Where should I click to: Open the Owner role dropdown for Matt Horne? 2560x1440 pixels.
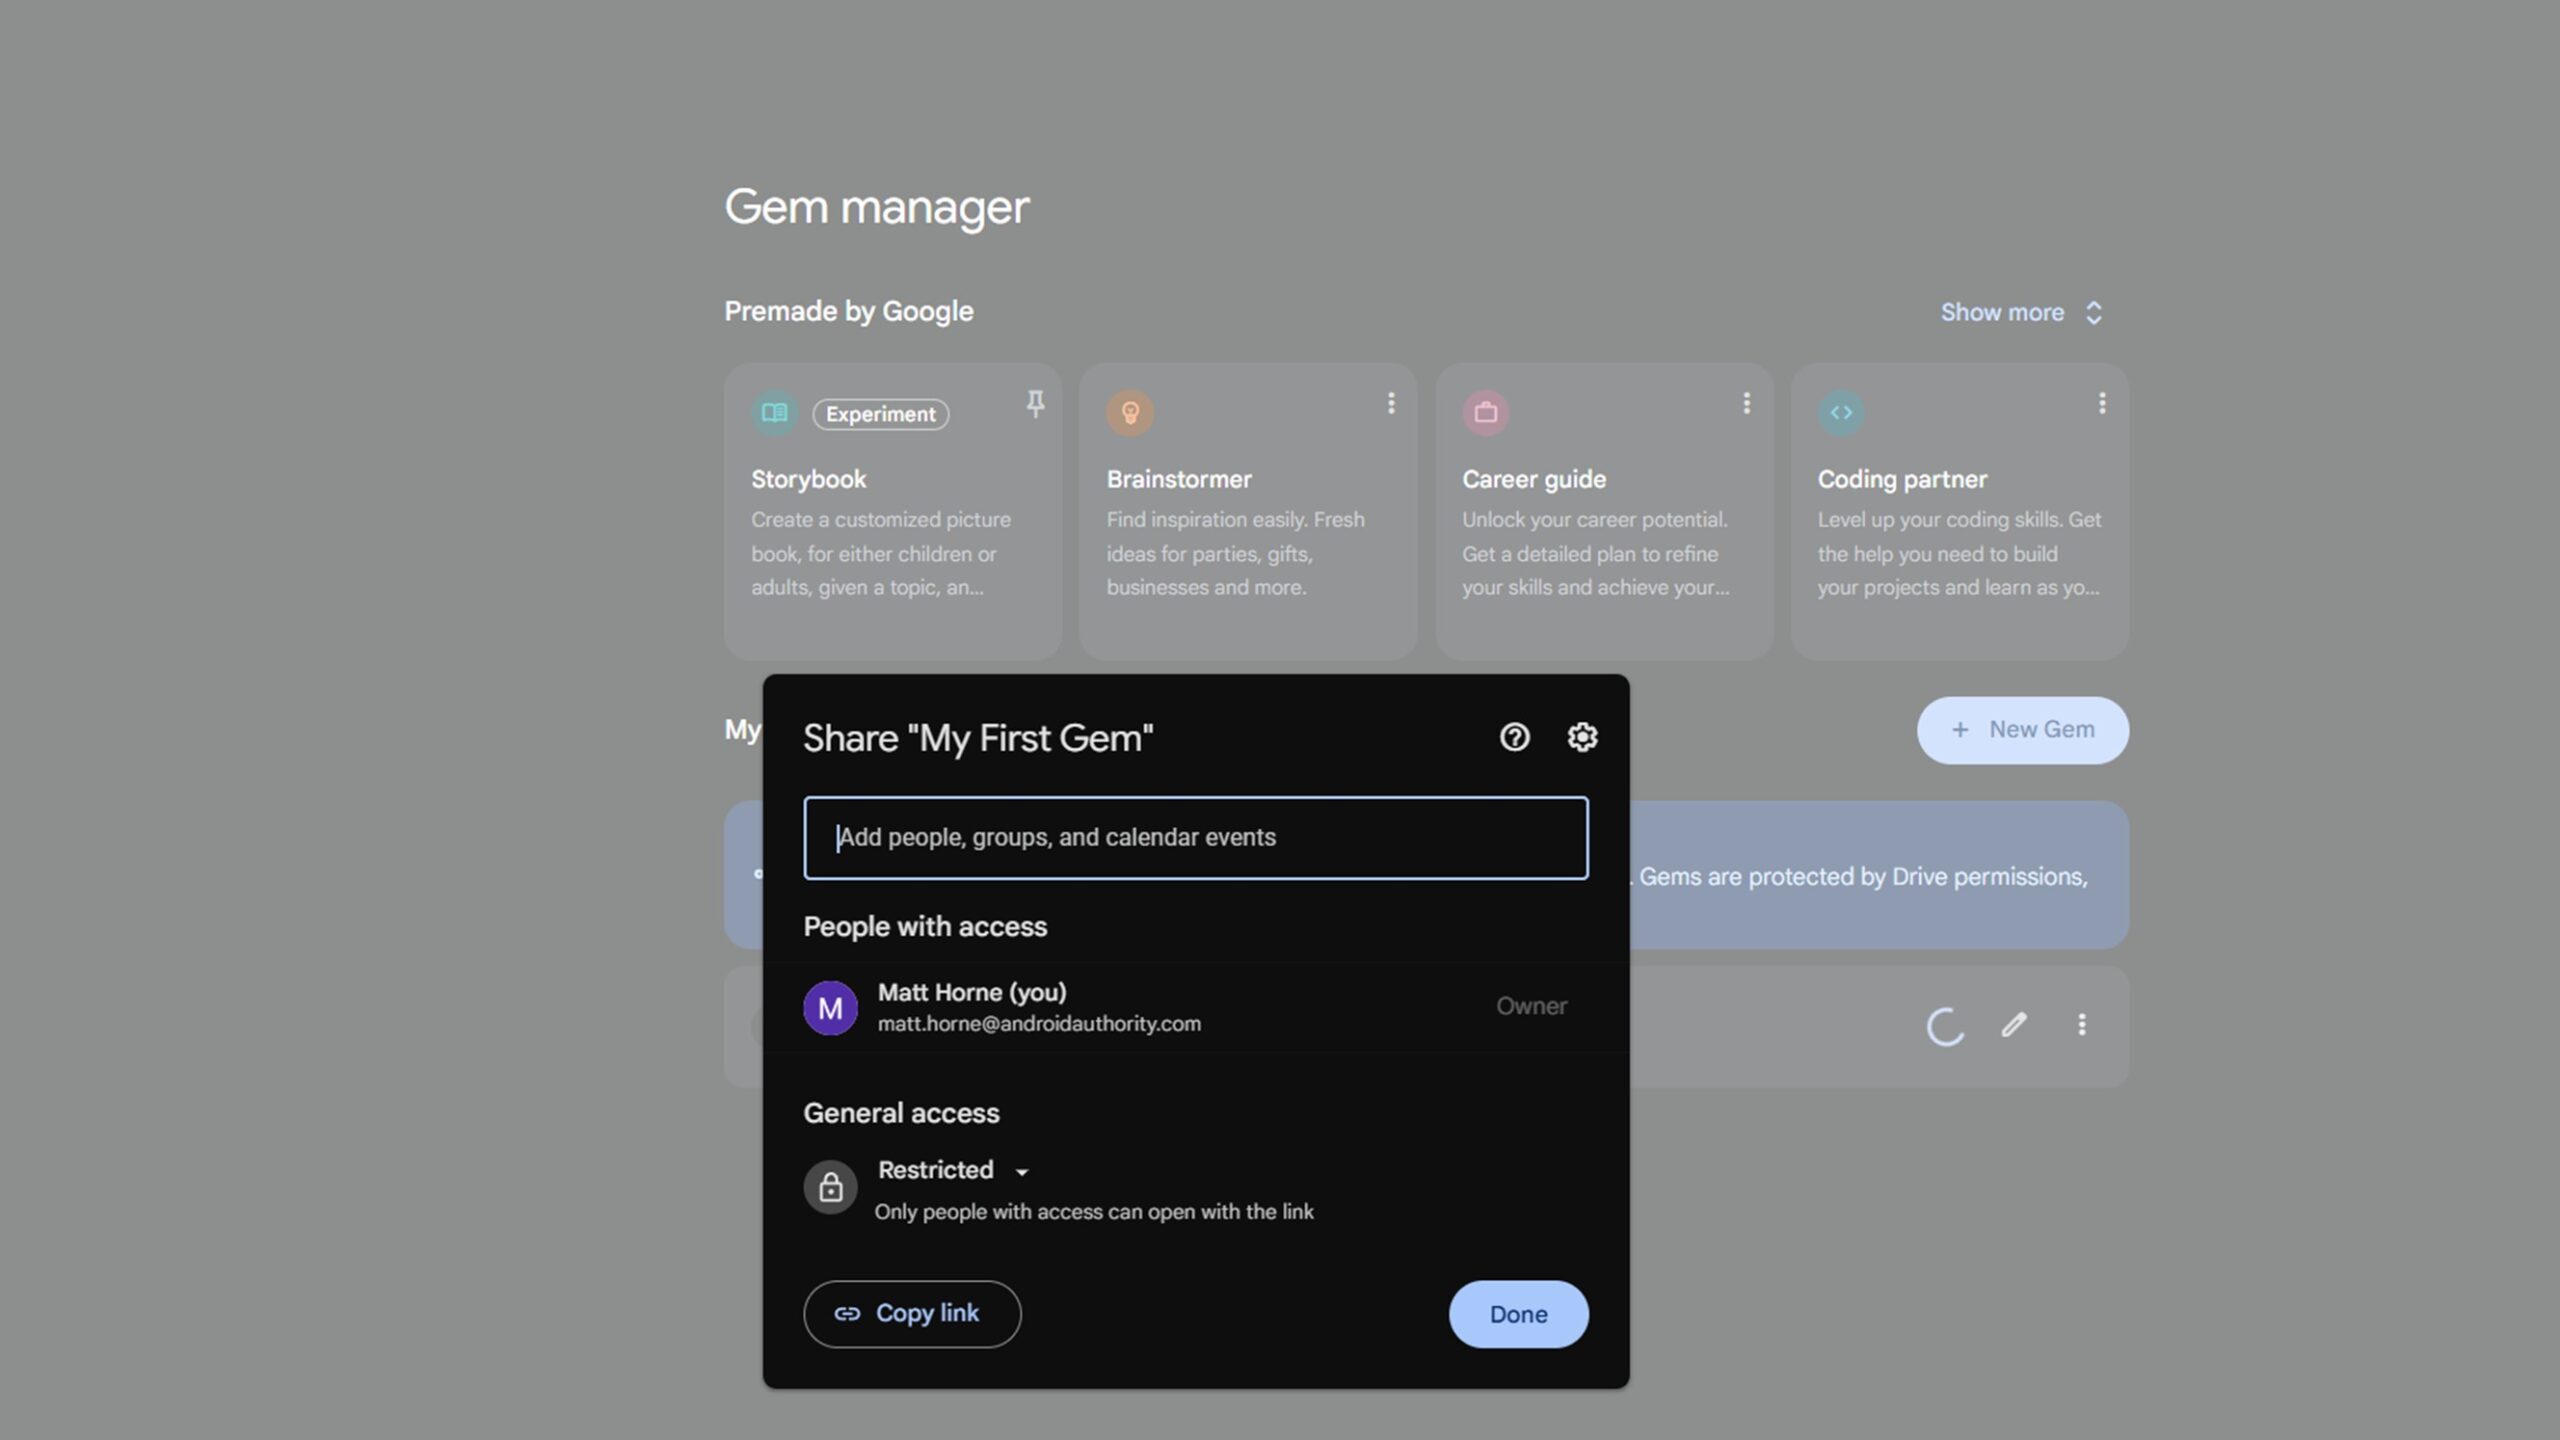(1532, 1006)
